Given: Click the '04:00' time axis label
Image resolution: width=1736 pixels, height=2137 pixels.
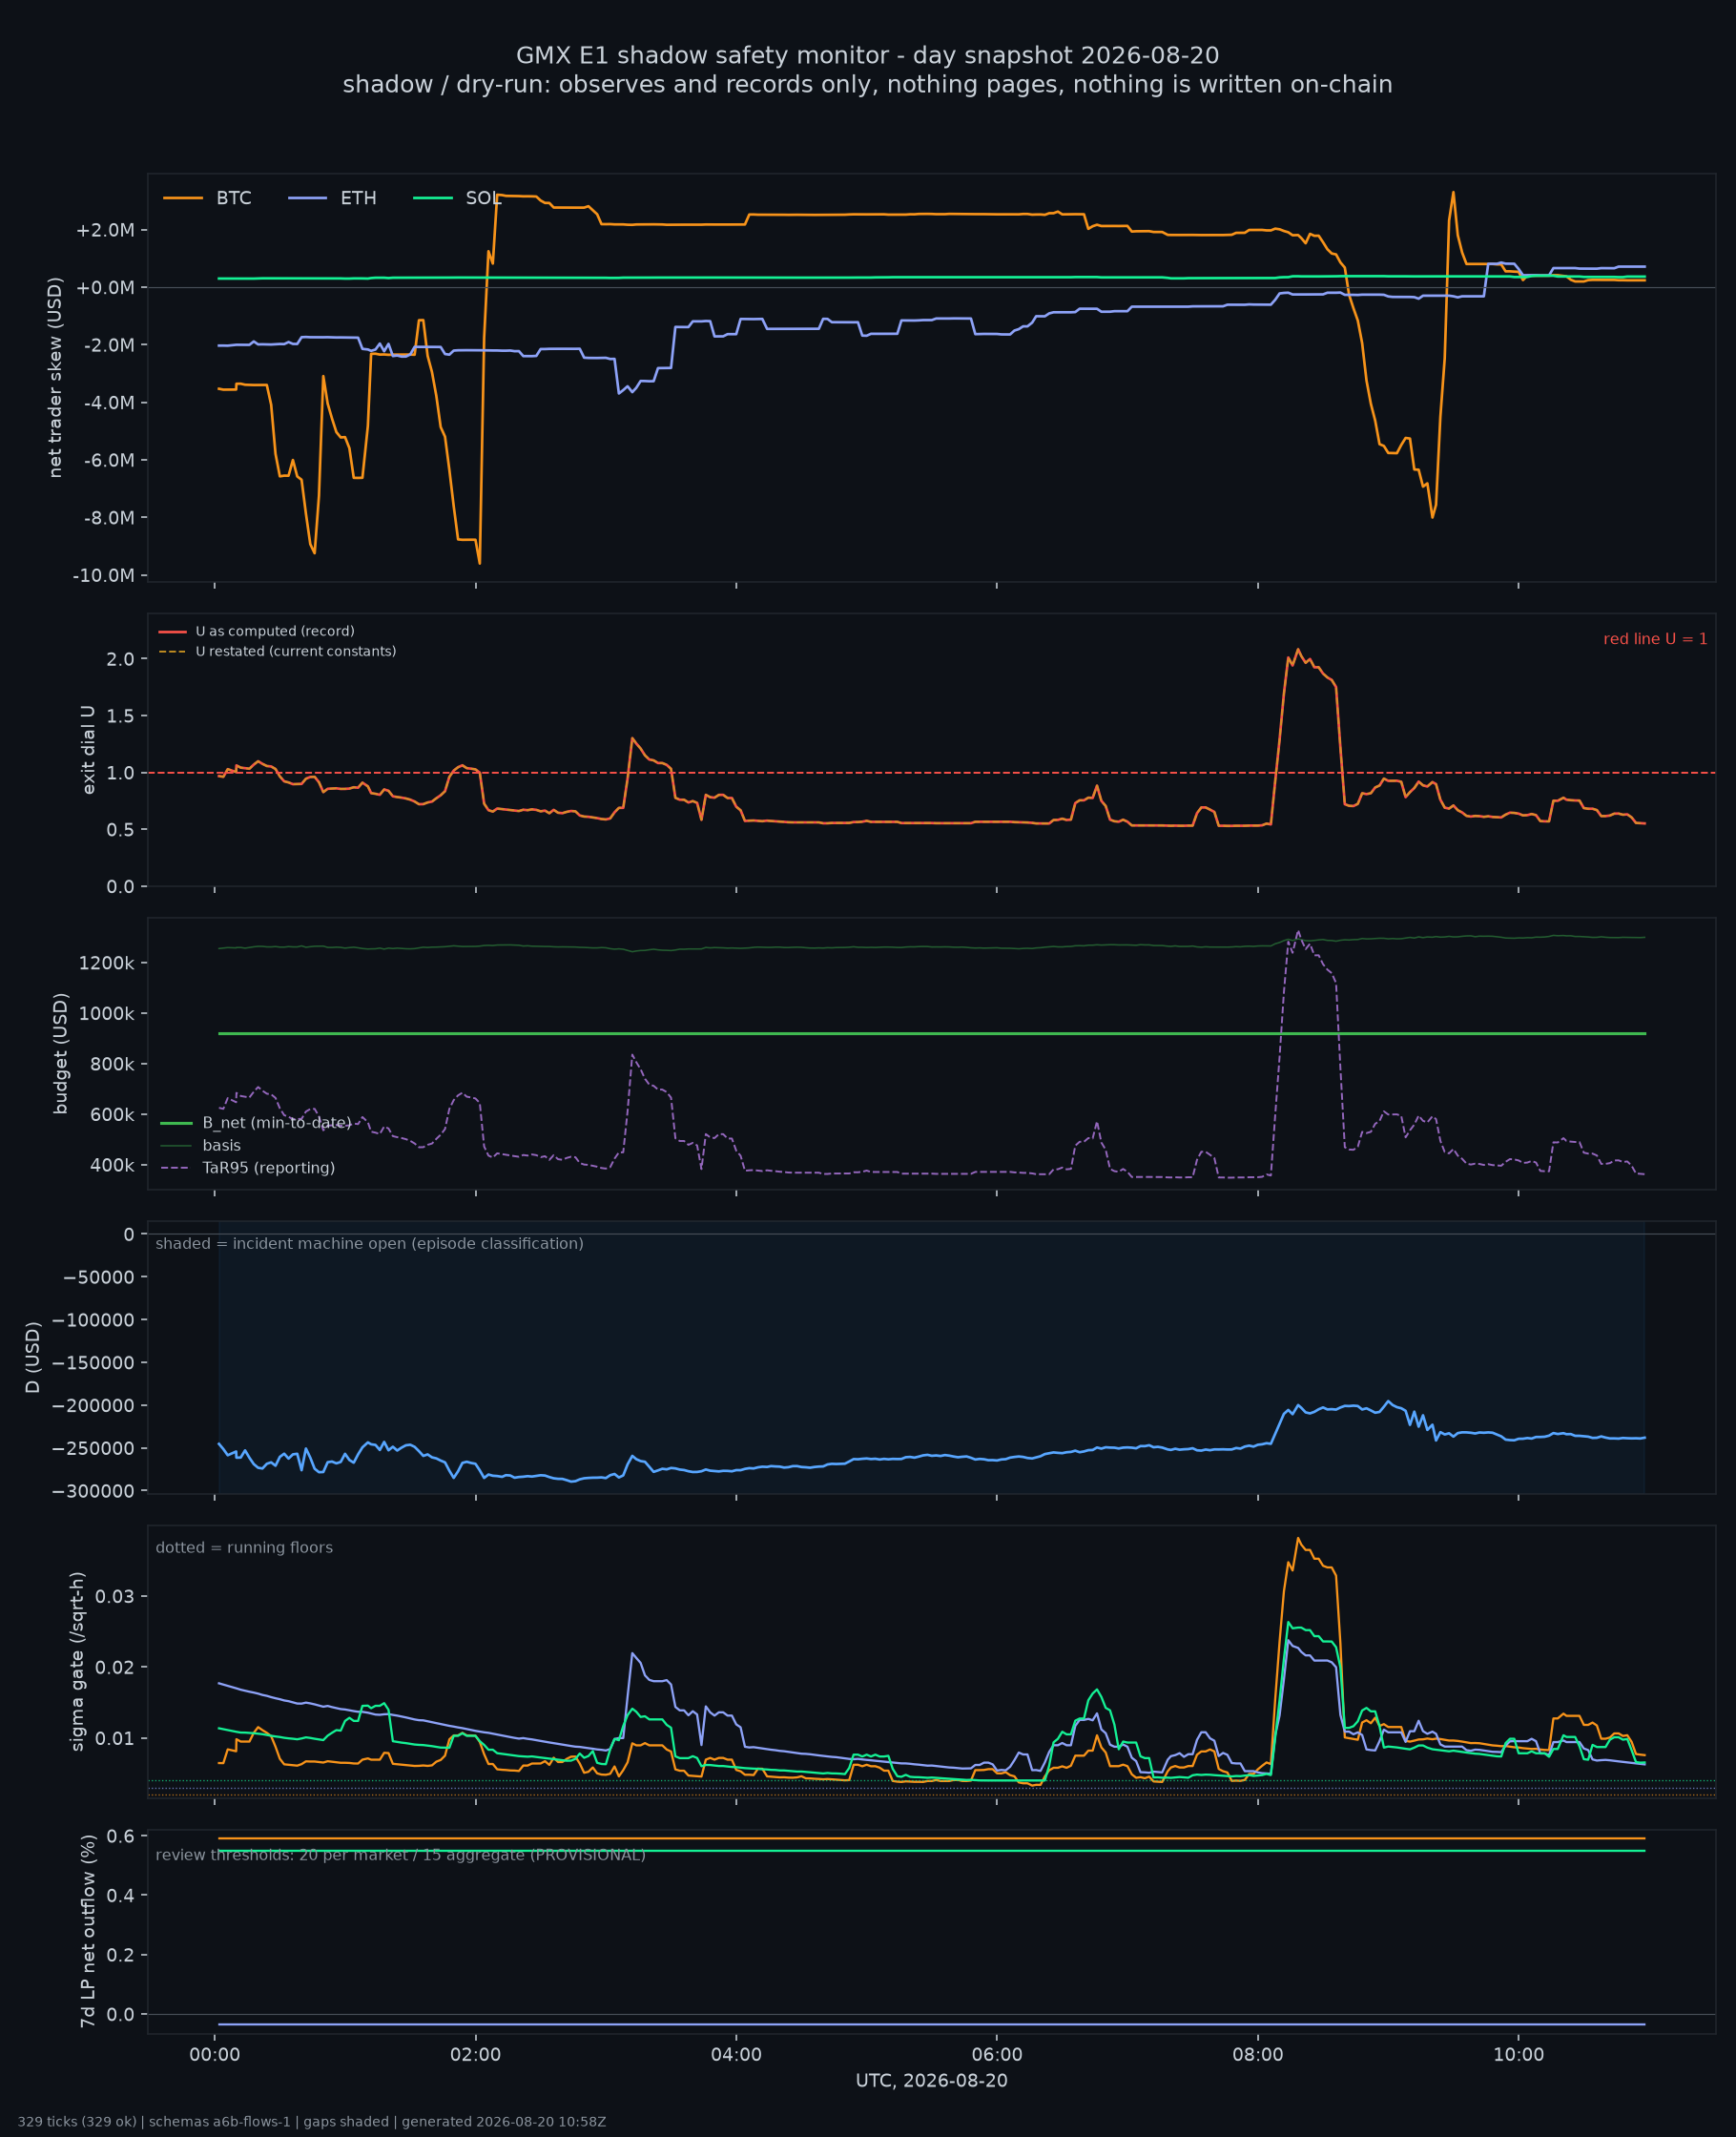Looking at the screenshot, I should click(x=736, y=2055).
